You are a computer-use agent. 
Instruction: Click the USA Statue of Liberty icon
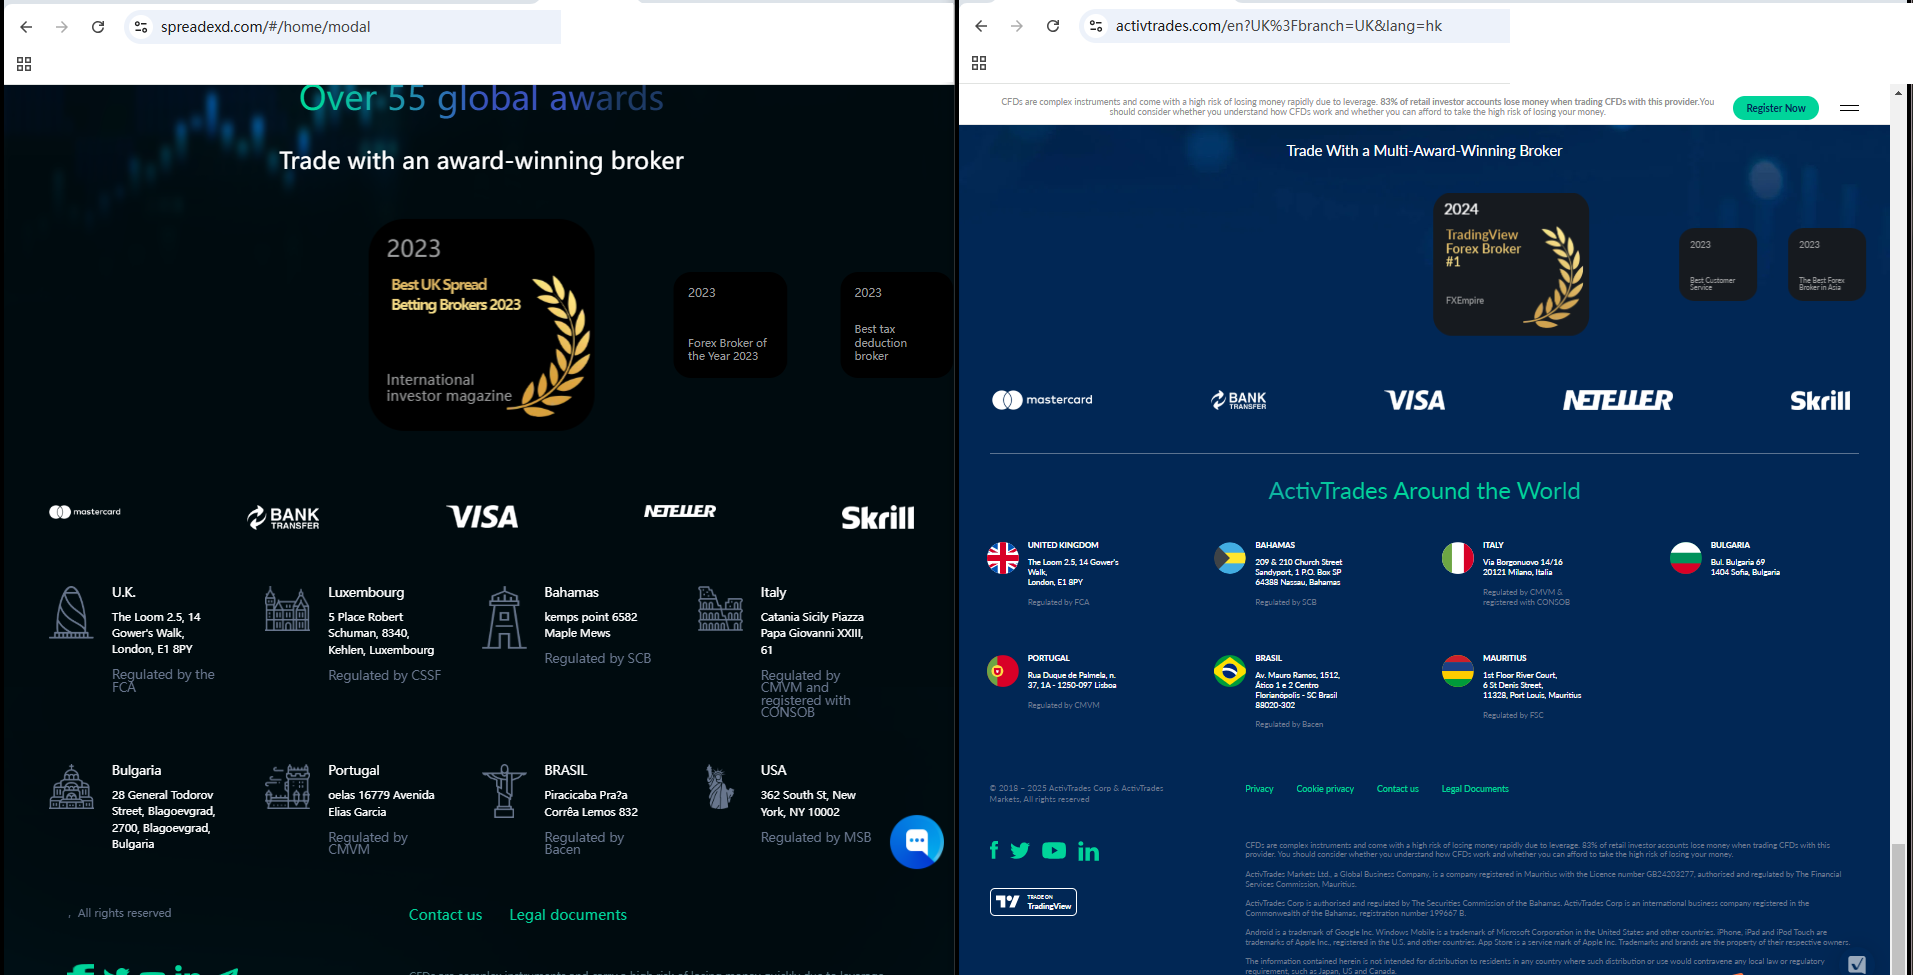(x=720, y=787)
